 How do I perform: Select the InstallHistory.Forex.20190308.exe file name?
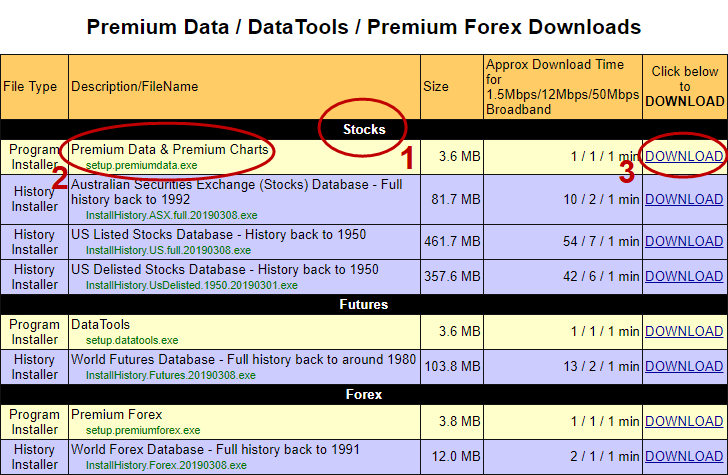[x=166, y=465]
